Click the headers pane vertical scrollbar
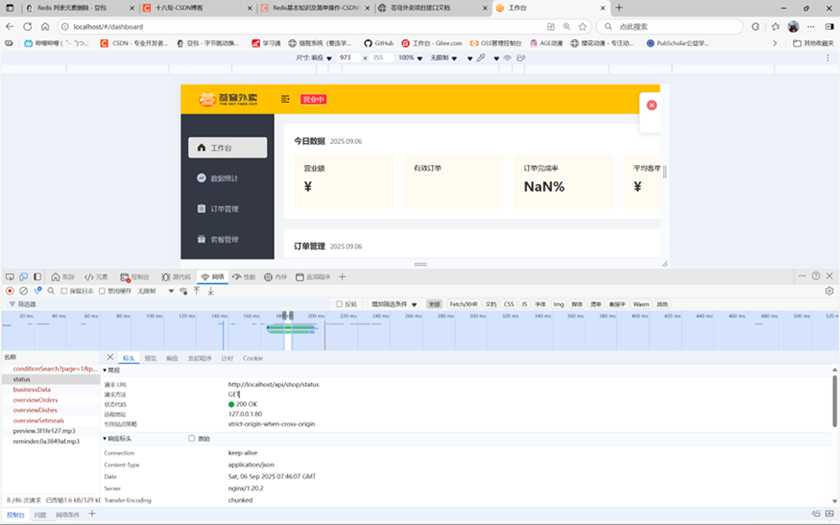840x525 pixels. tap(834, 401)
